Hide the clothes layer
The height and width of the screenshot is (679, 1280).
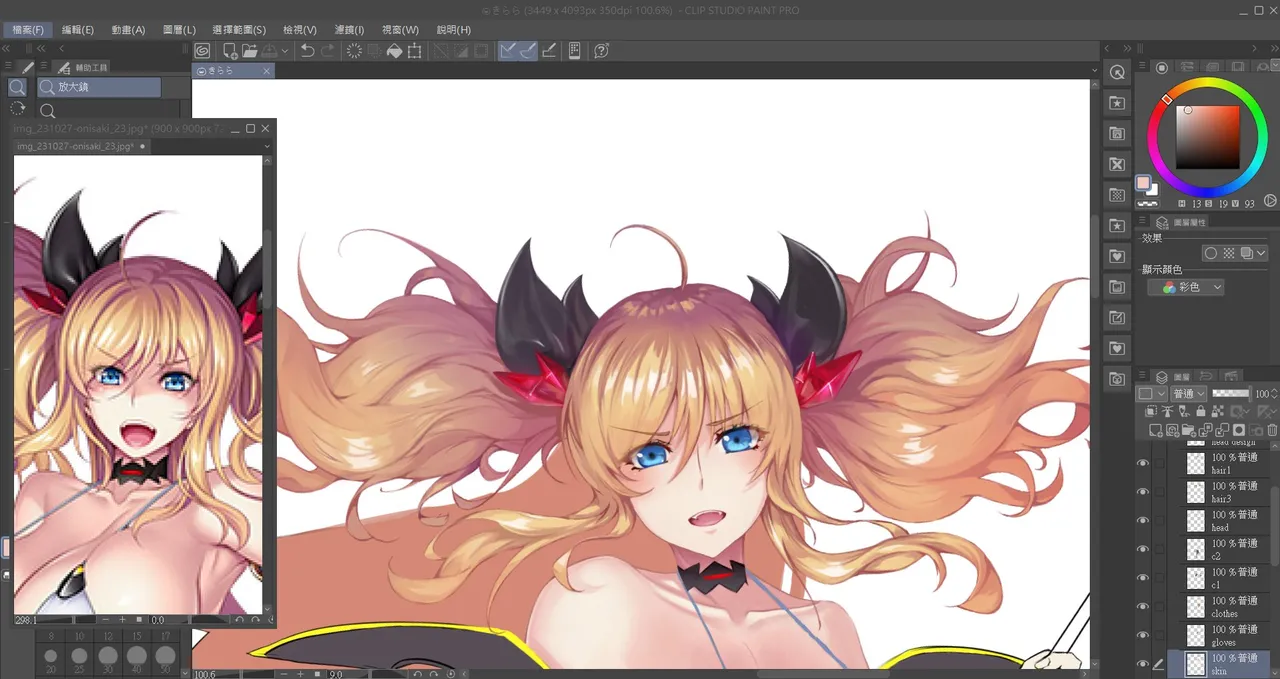[x=1143, y=606]
